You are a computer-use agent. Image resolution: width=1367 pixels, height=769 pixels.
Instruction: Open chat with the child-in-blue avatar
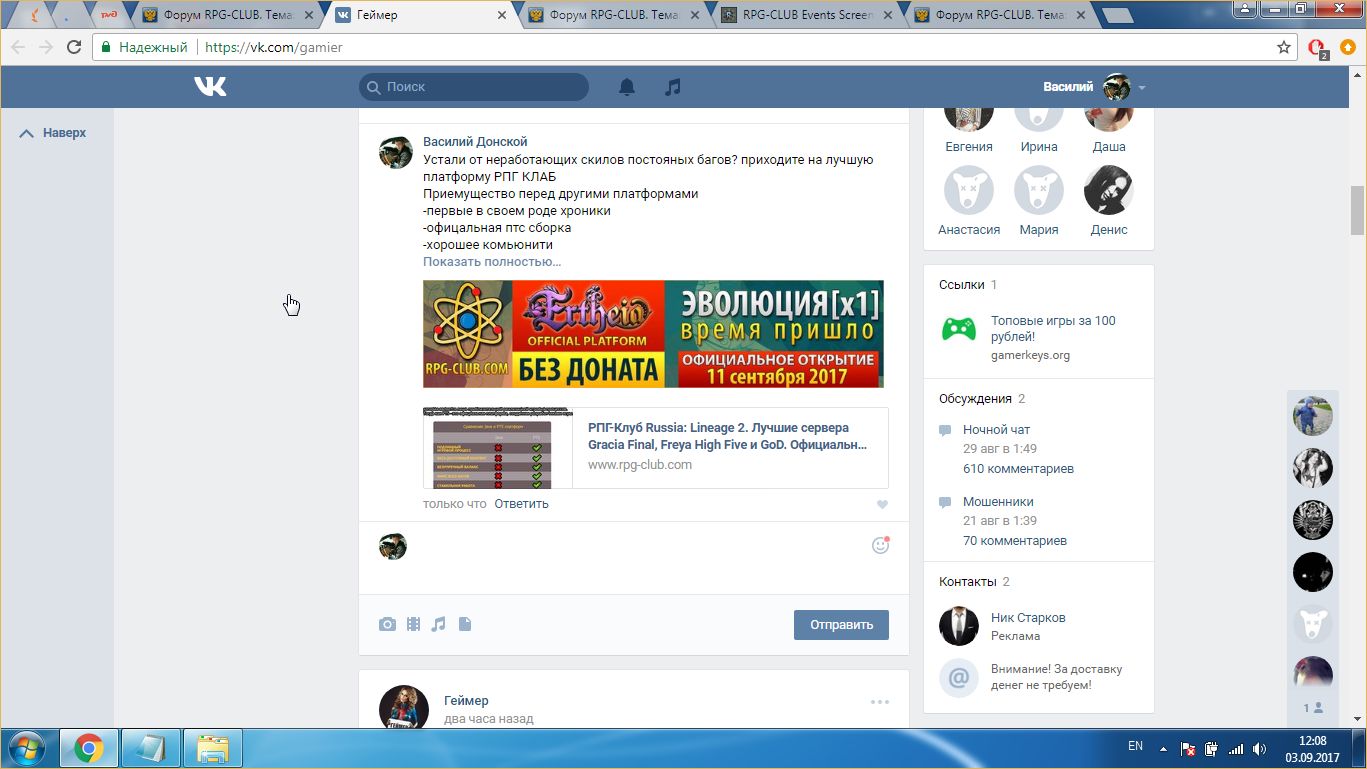coord(1312,416)
